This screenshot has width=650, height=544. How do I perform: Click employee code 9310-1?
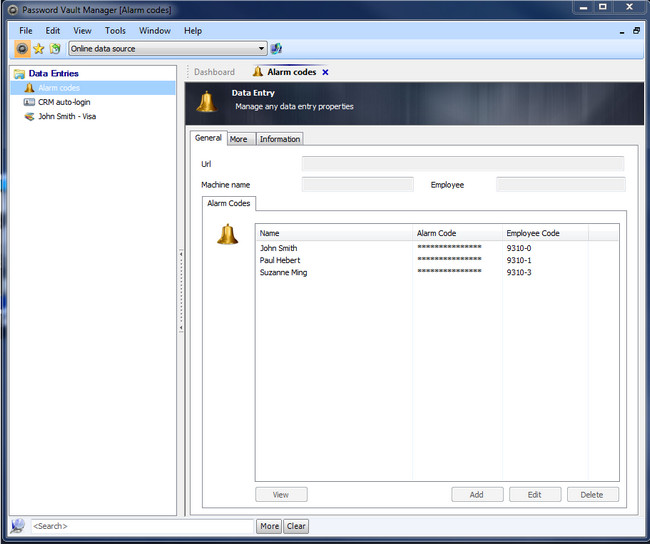coord(519,260)
